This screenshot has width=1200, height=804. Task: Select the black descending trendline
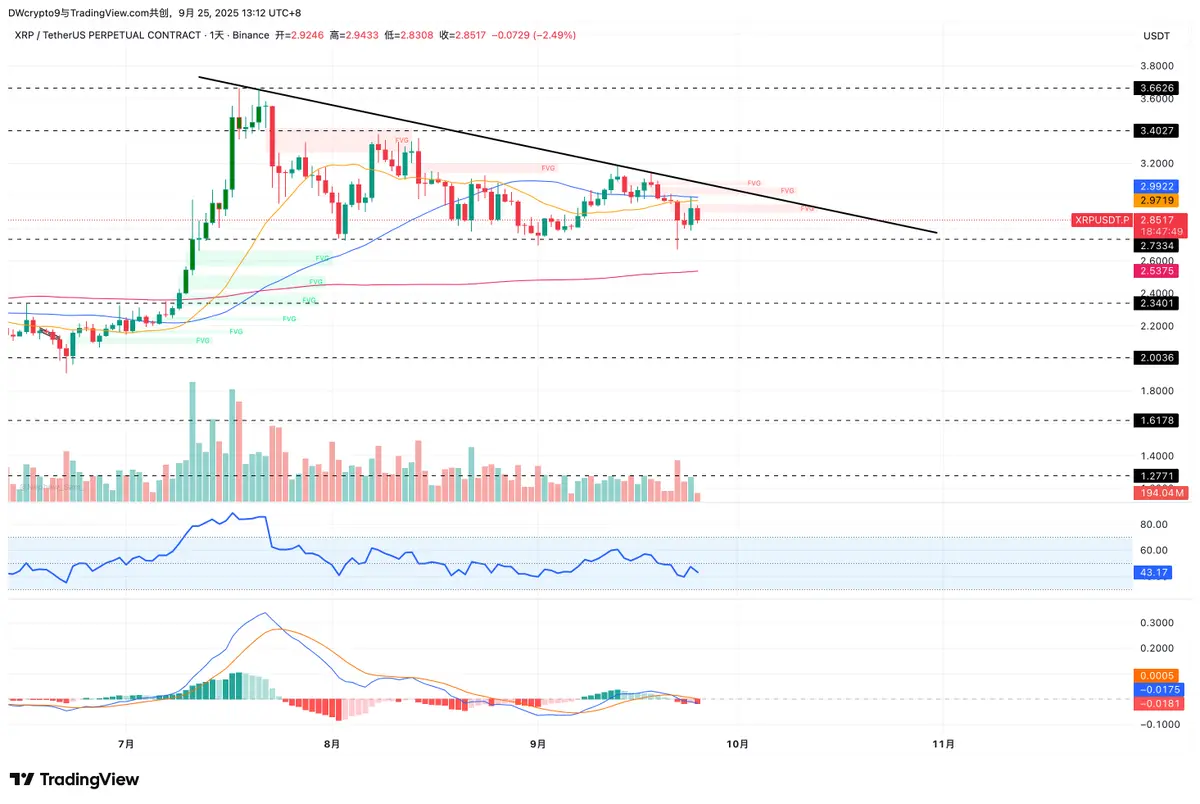click(x=567, y=155)
